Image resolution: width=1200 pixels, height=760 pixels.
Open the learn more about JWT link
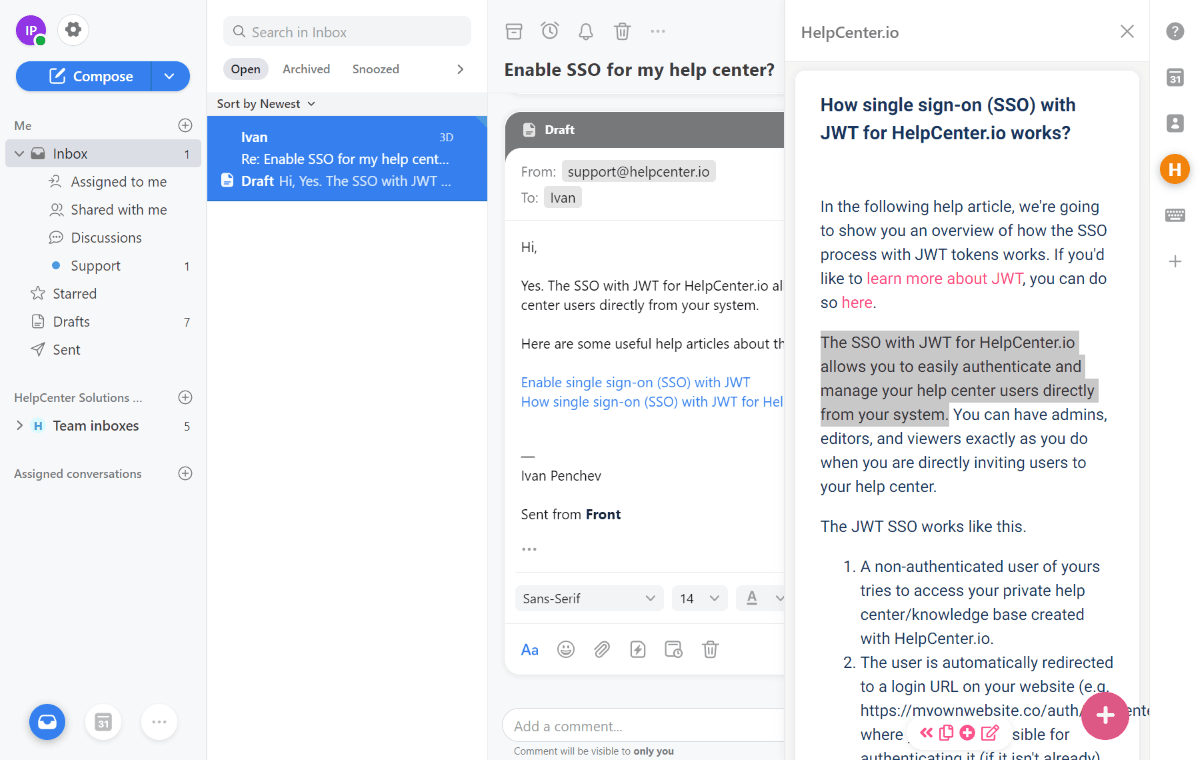tap(945, 278)
